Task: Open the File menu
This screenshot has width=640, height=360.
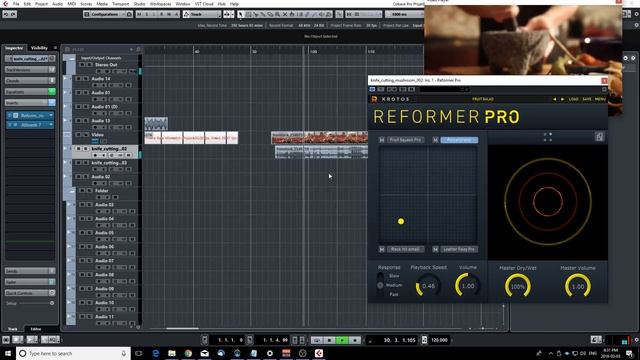Action: [16, 4]
